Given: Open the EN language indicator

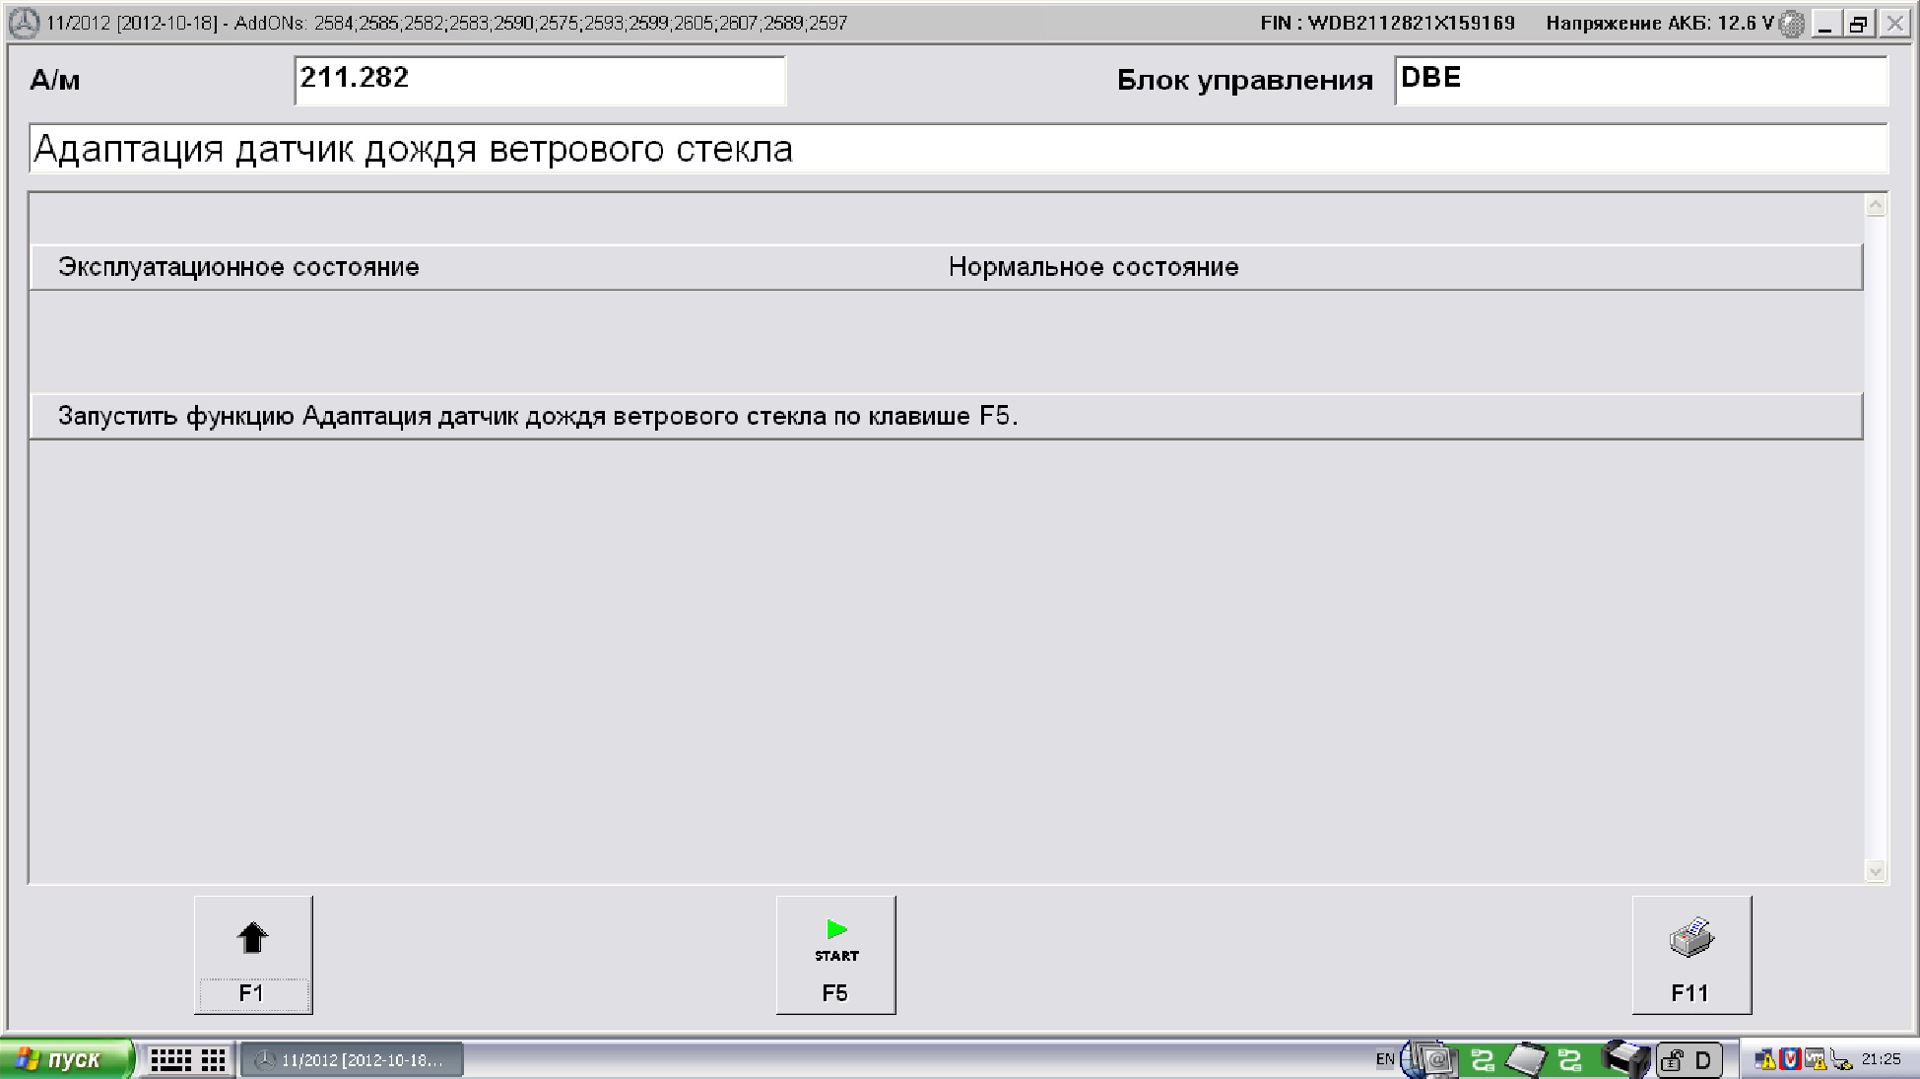Looking at the screenshot, I should click(x=1385, y=1059).
